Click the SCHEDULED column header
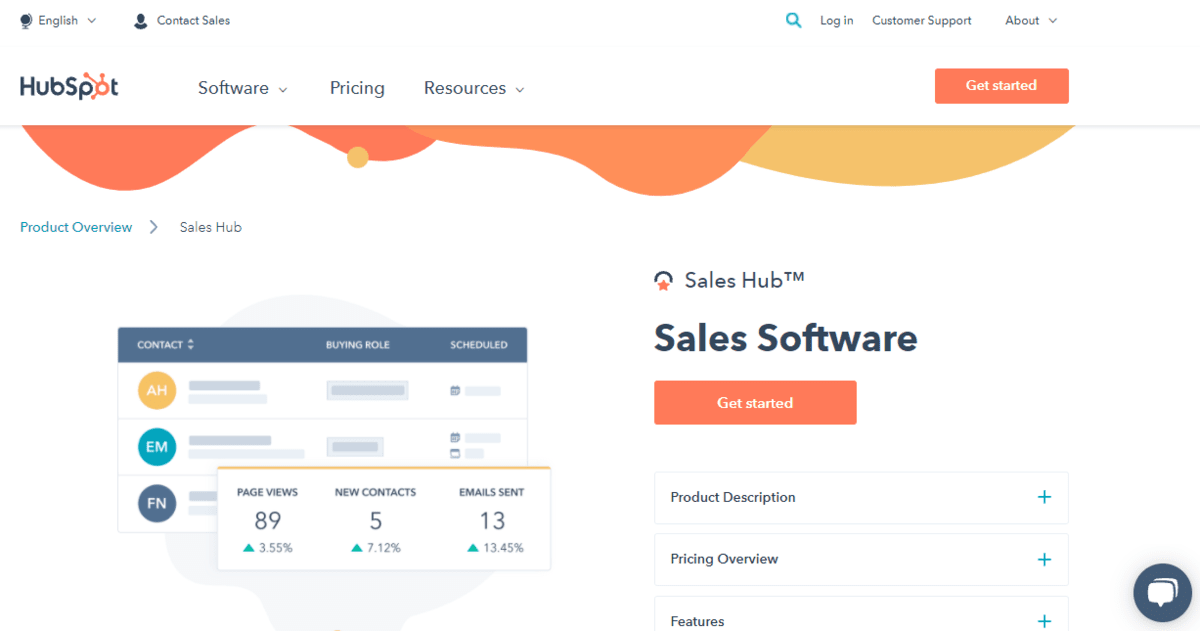 479,345
